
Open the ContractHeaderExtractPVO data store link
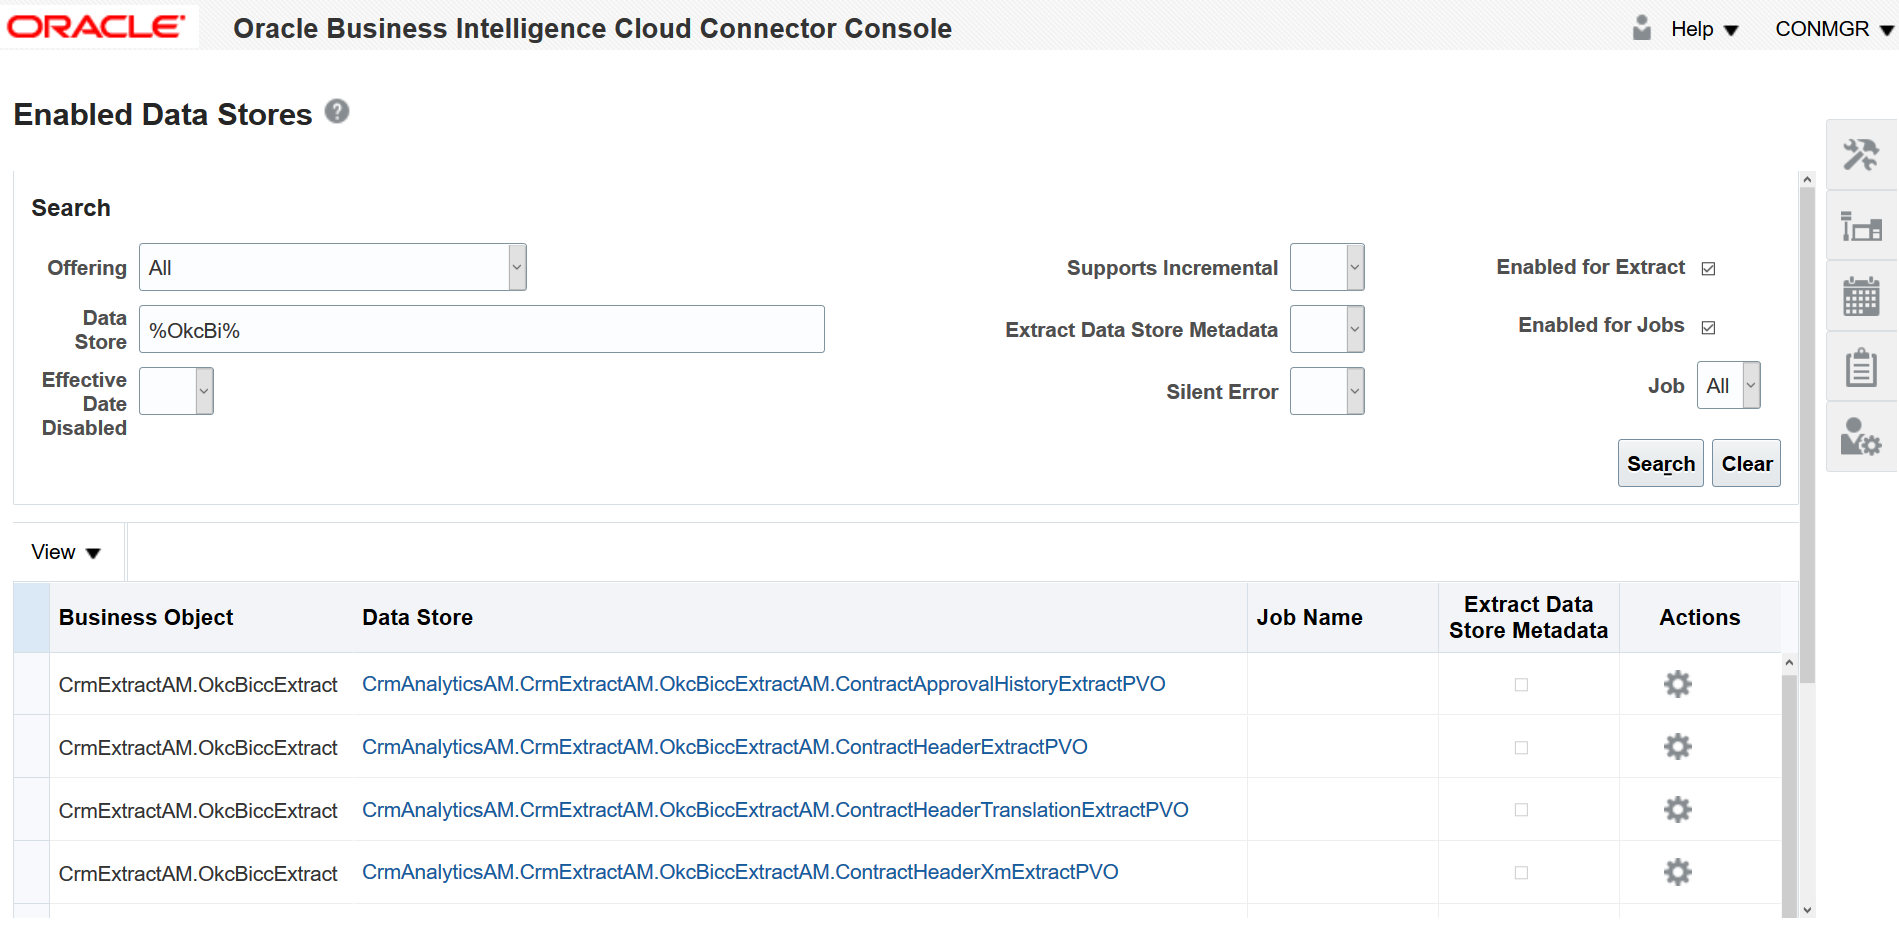[724, 747]
